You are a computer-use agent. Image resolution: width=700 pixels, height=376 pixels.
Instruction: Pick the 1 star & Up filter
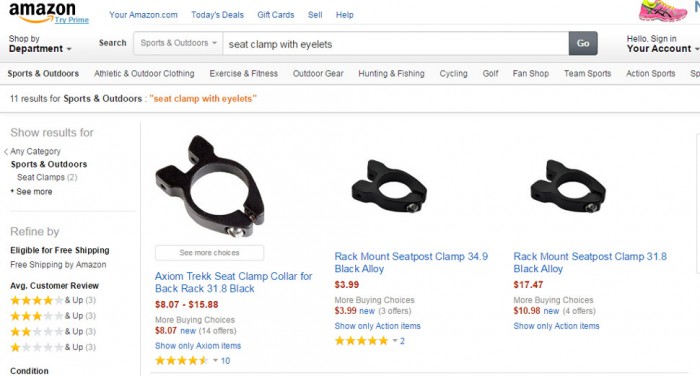click(53, 347)
